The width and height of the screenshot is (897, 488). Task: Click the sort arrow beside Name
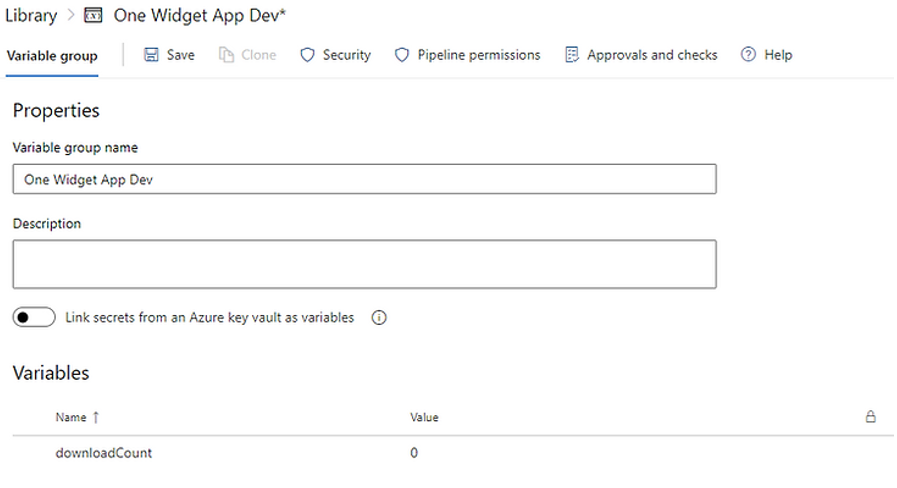coord(96,418)
